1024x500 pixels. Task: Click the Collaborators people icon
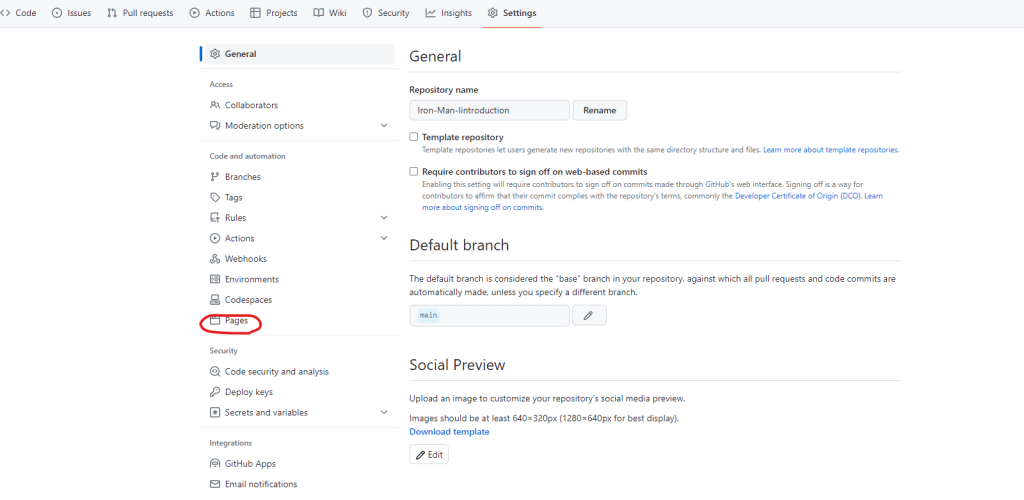215,105
